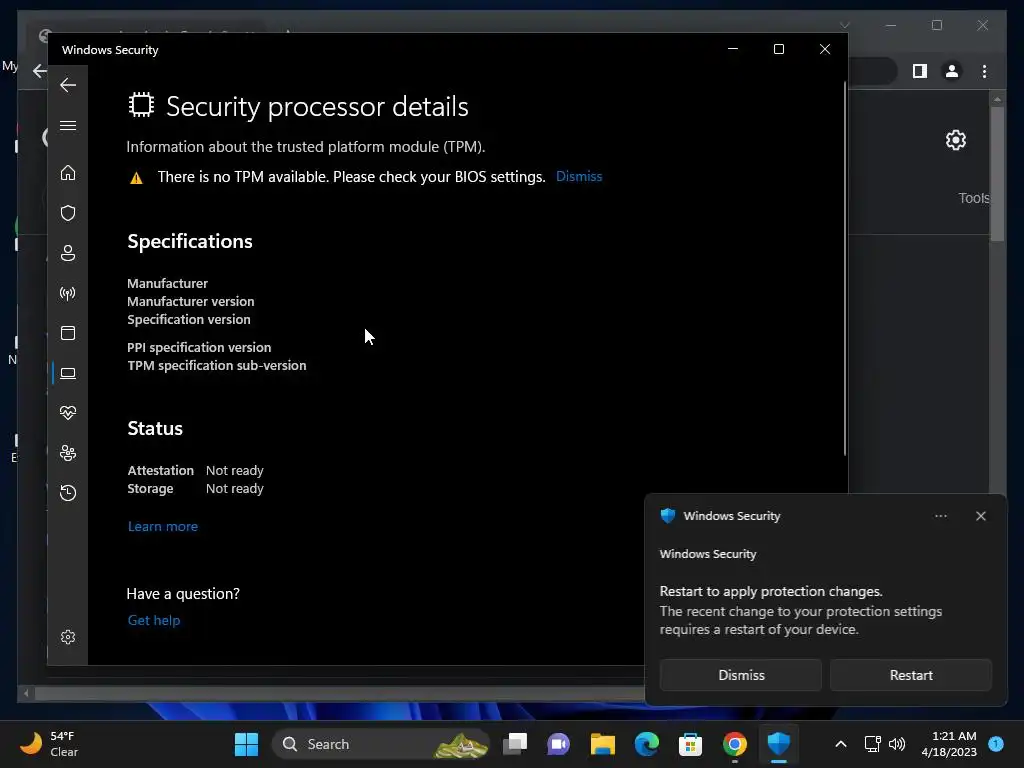Open Family options sidebar icon
The height and width of the screenshot is (768, 1024).
tap(68, 453)
